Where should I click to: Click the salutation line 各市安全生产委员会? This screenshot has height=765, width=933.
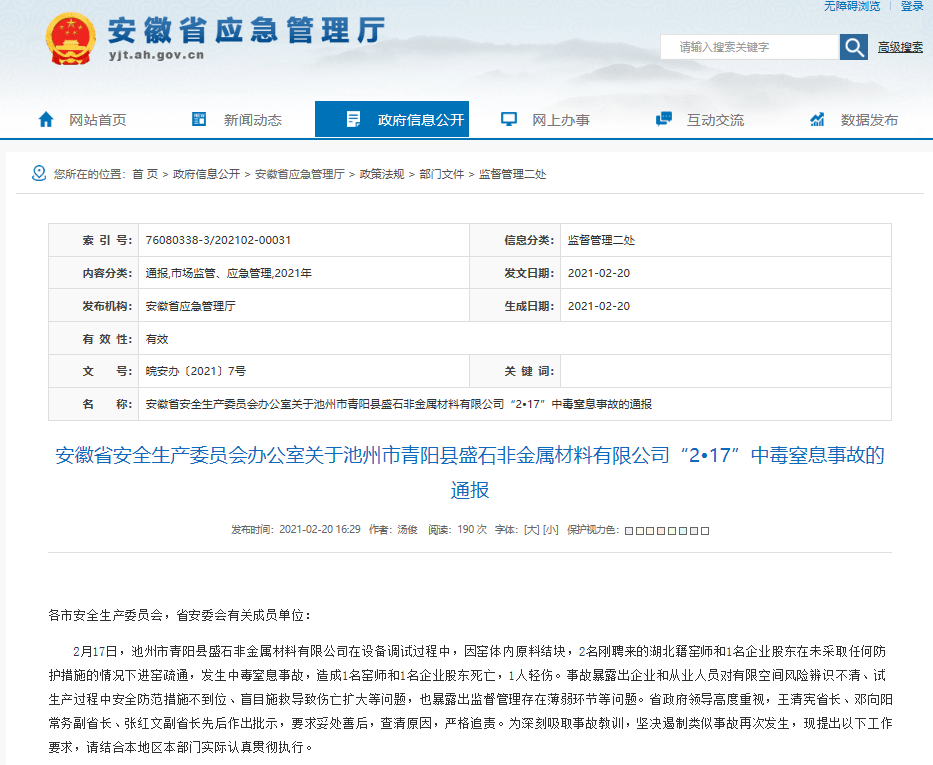(x=180, y=615)
